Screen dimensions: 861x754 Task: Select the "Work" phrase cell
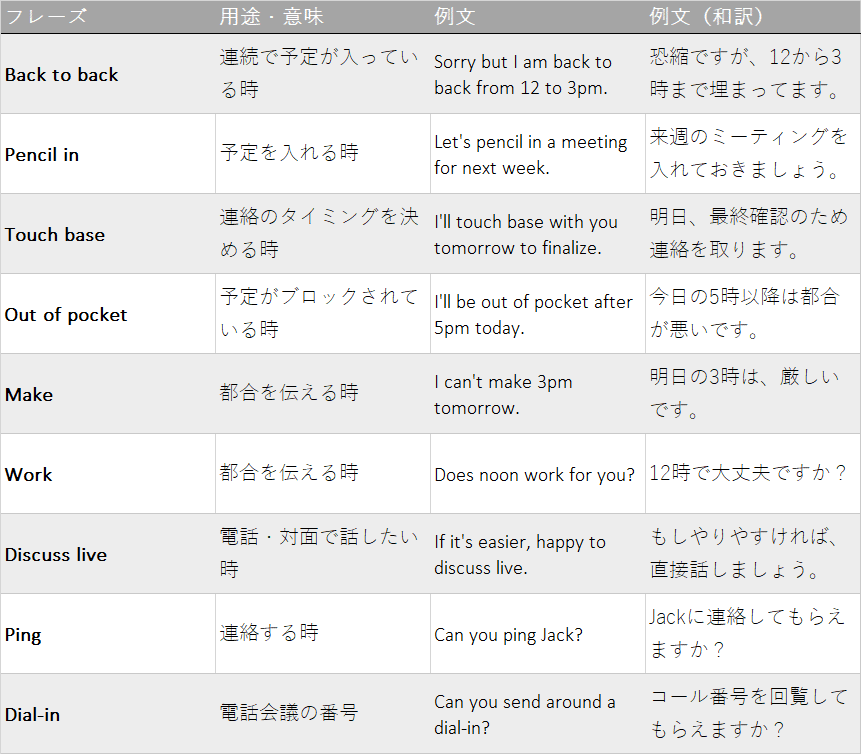[x=29, y=475]
